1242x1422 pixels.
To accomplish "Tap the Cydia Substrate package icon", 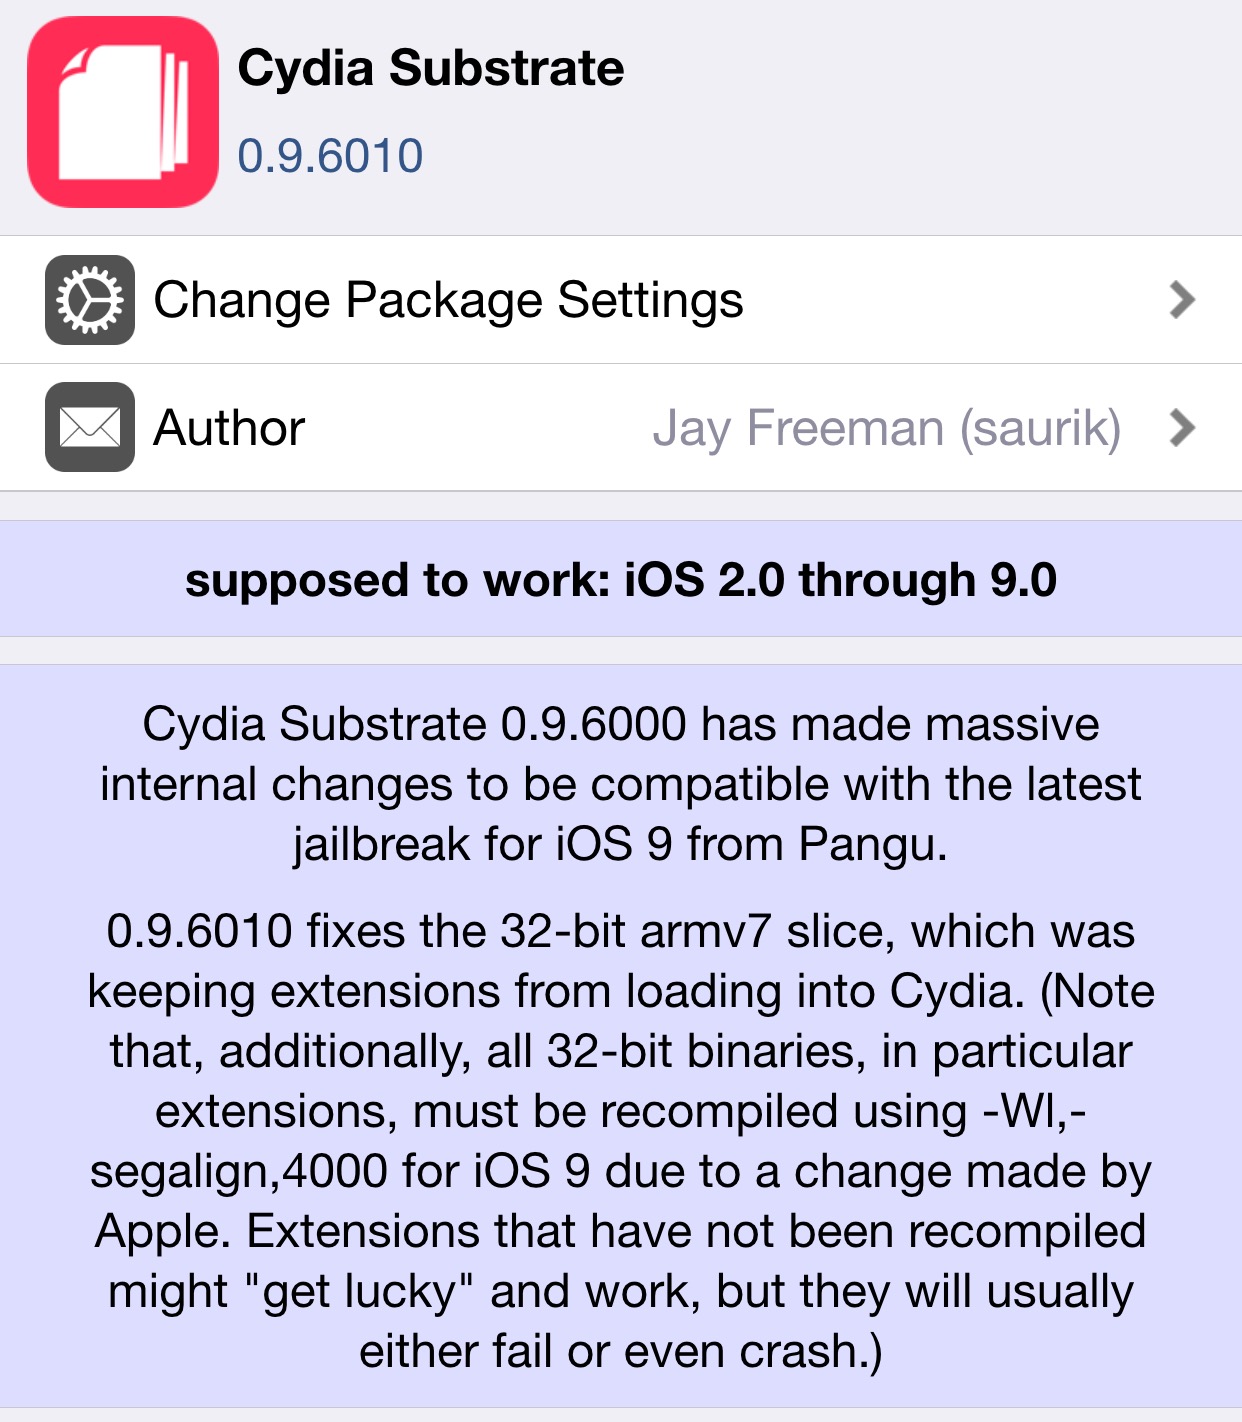I will tap(123, 112).
